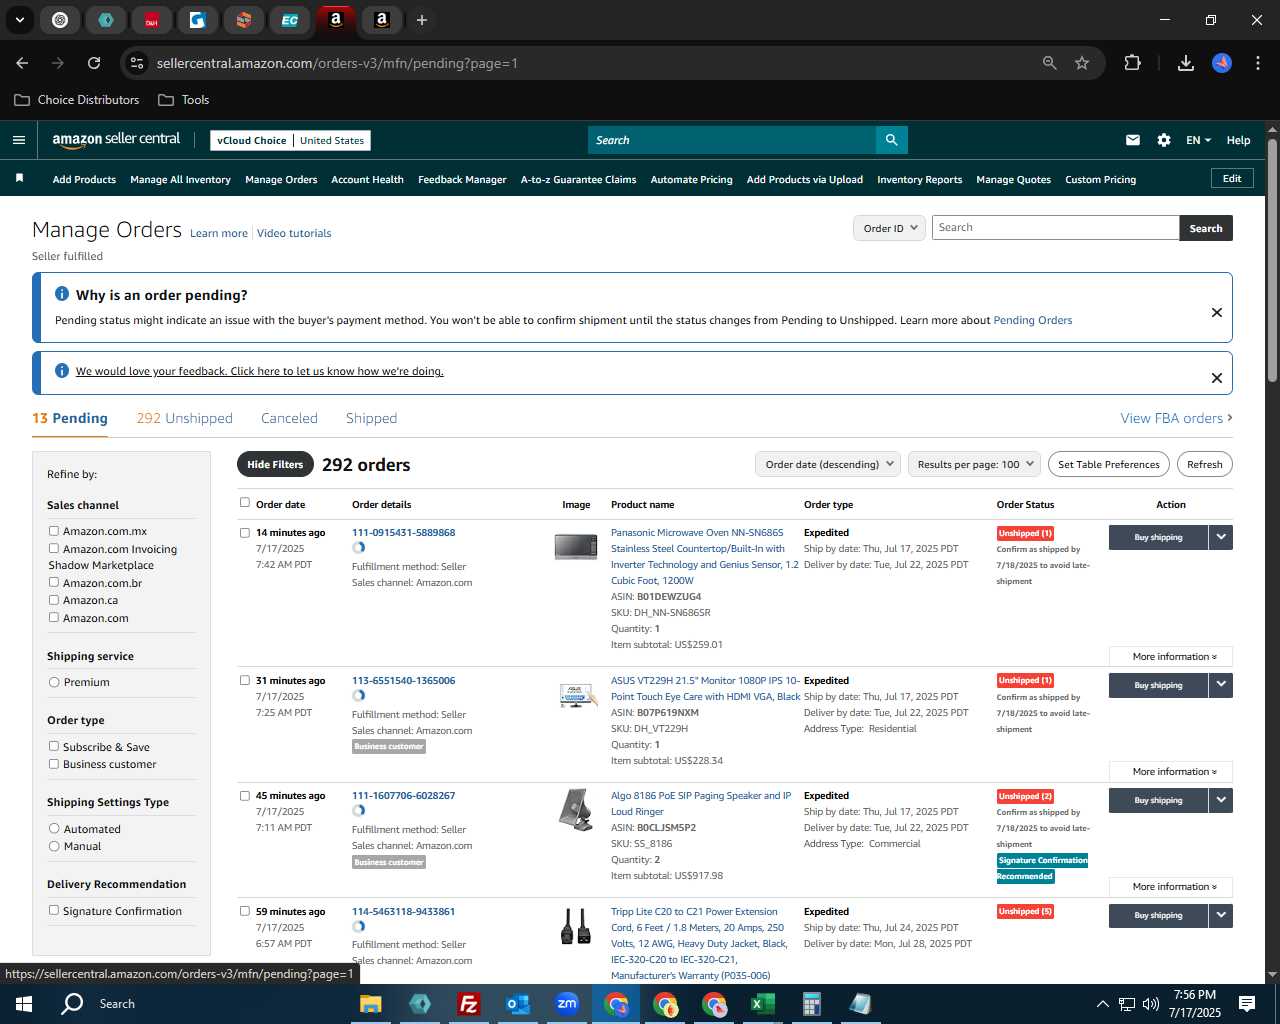Image resolution: width=1280 pixels, height=1024 pixels.
Task: Check the Business customer order type
Action: (54, 764)
